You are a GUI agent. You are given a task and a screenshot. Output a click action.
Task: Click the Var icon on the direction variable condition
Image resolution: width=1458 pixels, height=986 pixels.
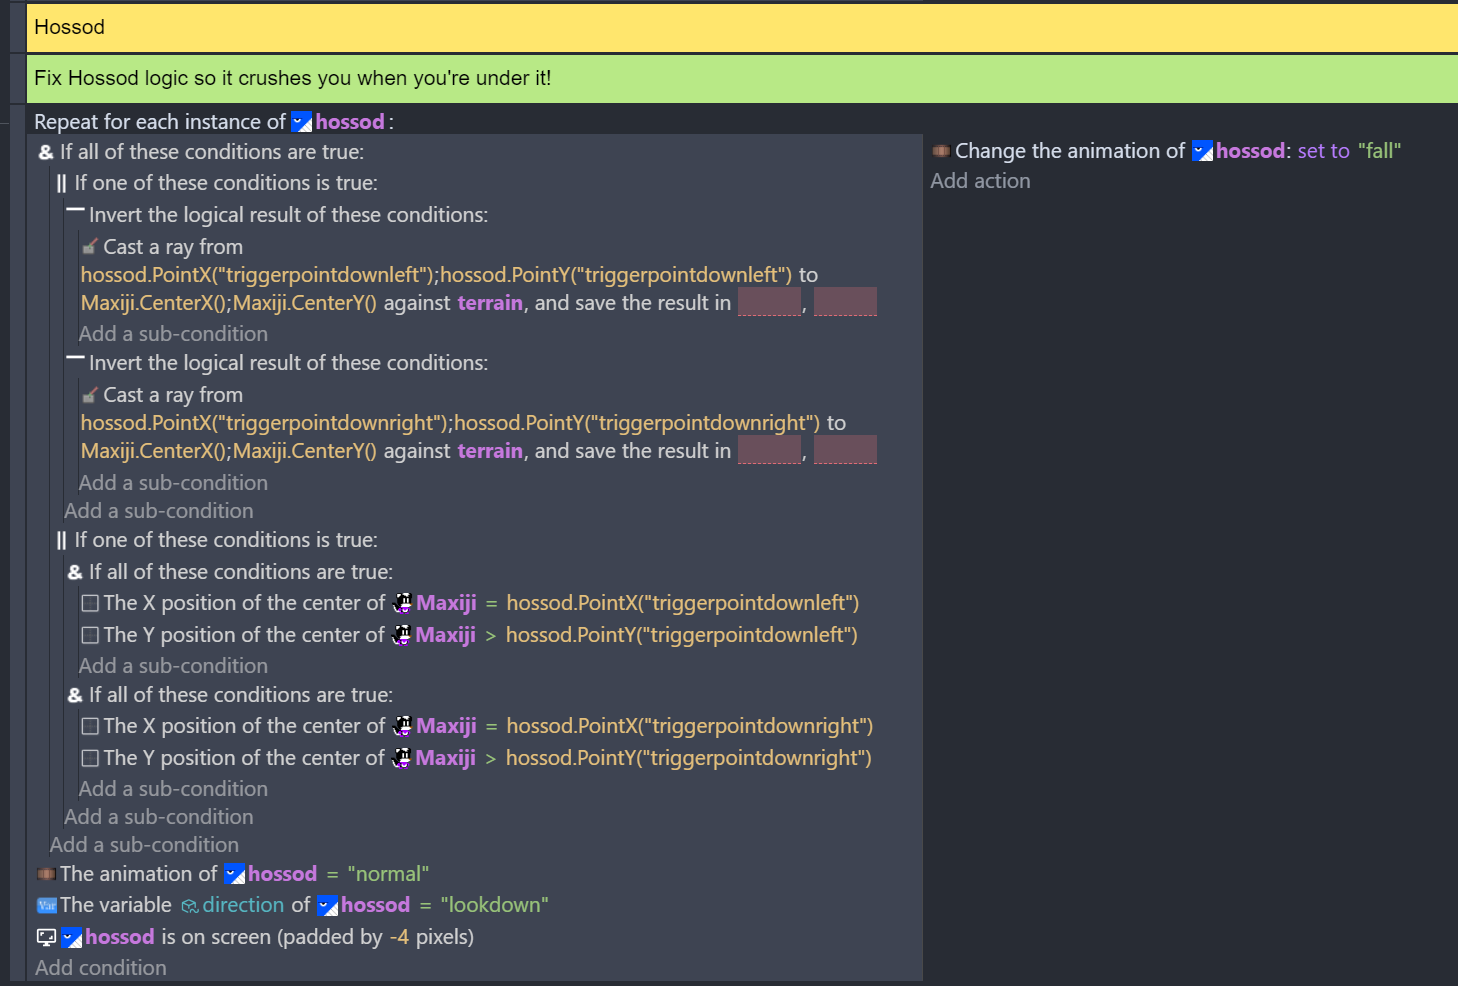(46, 905)
